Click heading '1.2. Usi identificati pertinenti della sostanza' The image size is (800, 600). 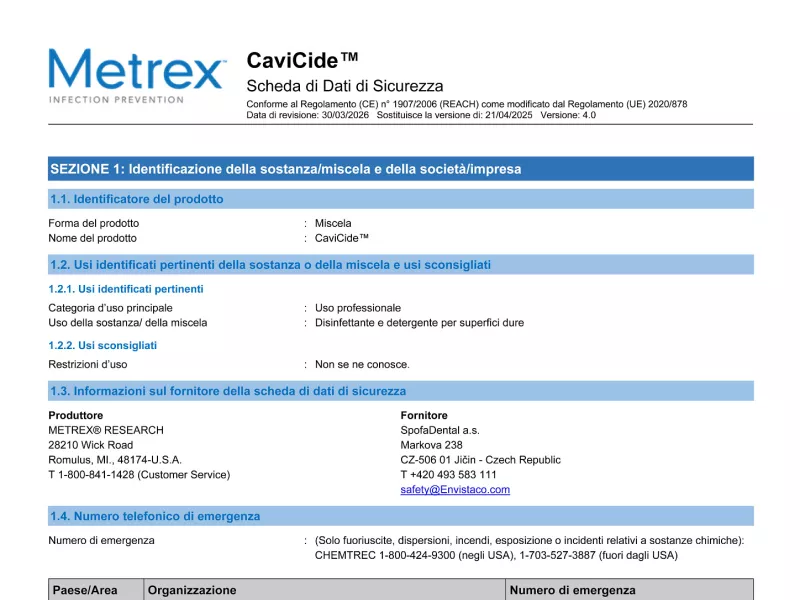(x=401, y=265)
